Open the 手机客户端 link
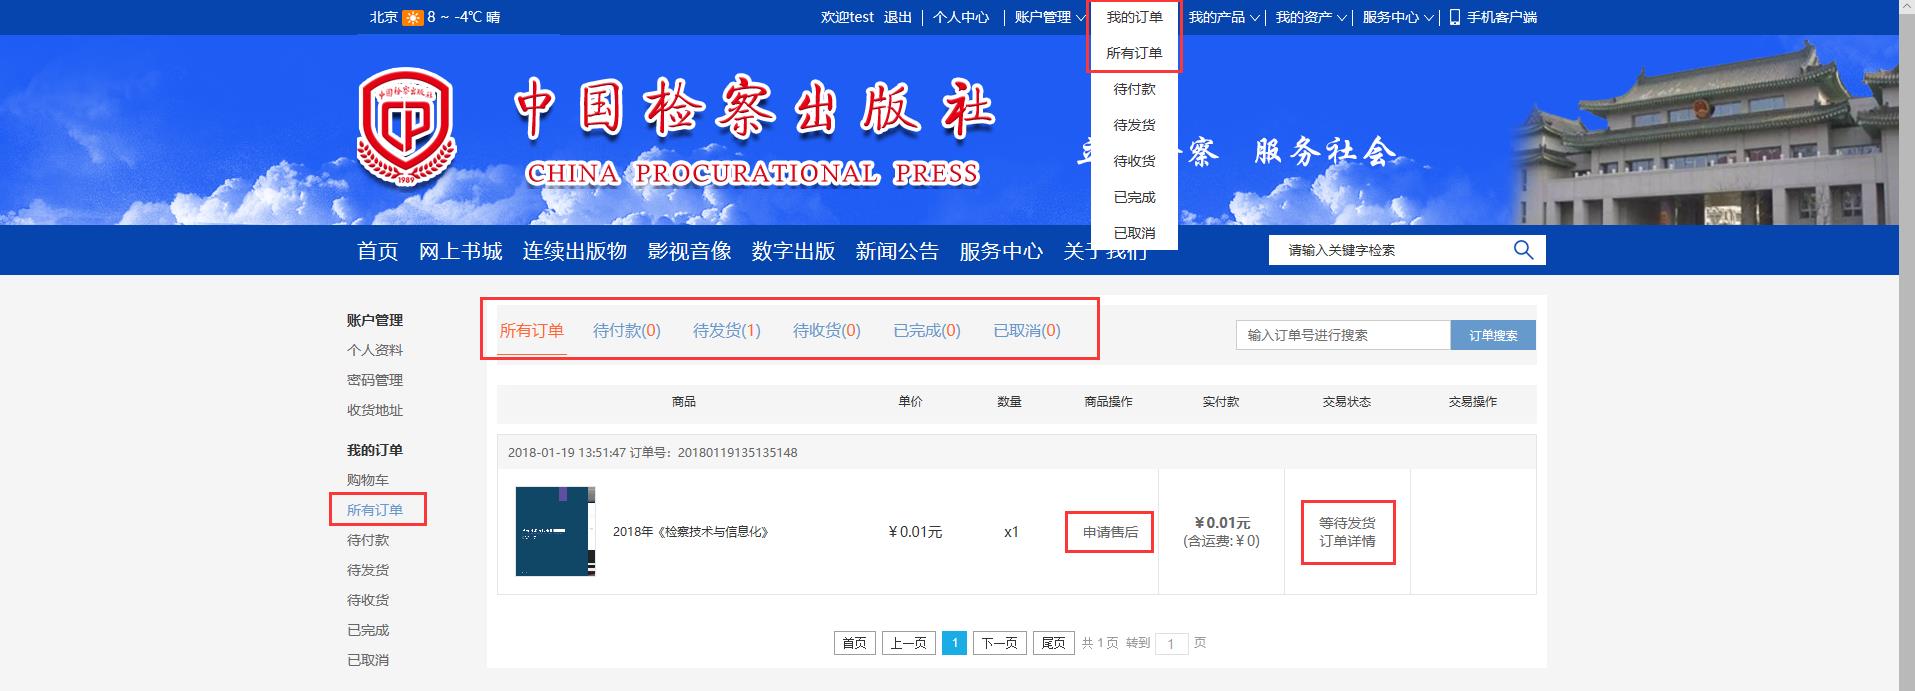Image resolution: width=1915 pixels, height=691 pixels. point(1502,17)
